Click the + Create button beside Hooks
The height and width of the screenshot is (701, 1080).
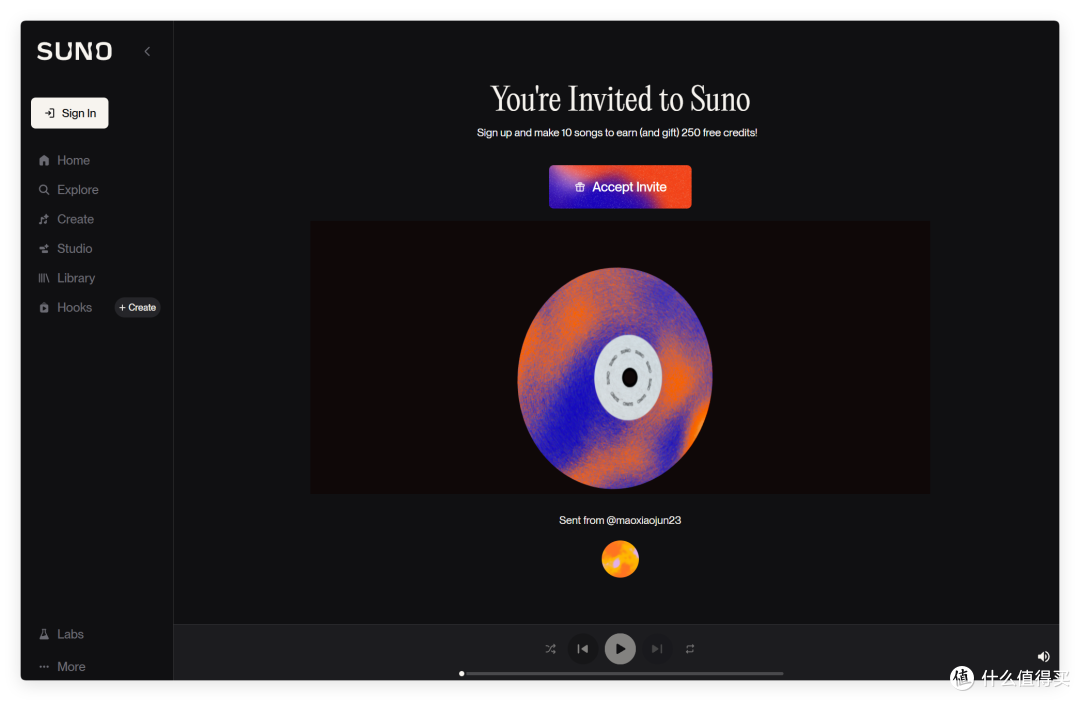pos(138,308)
